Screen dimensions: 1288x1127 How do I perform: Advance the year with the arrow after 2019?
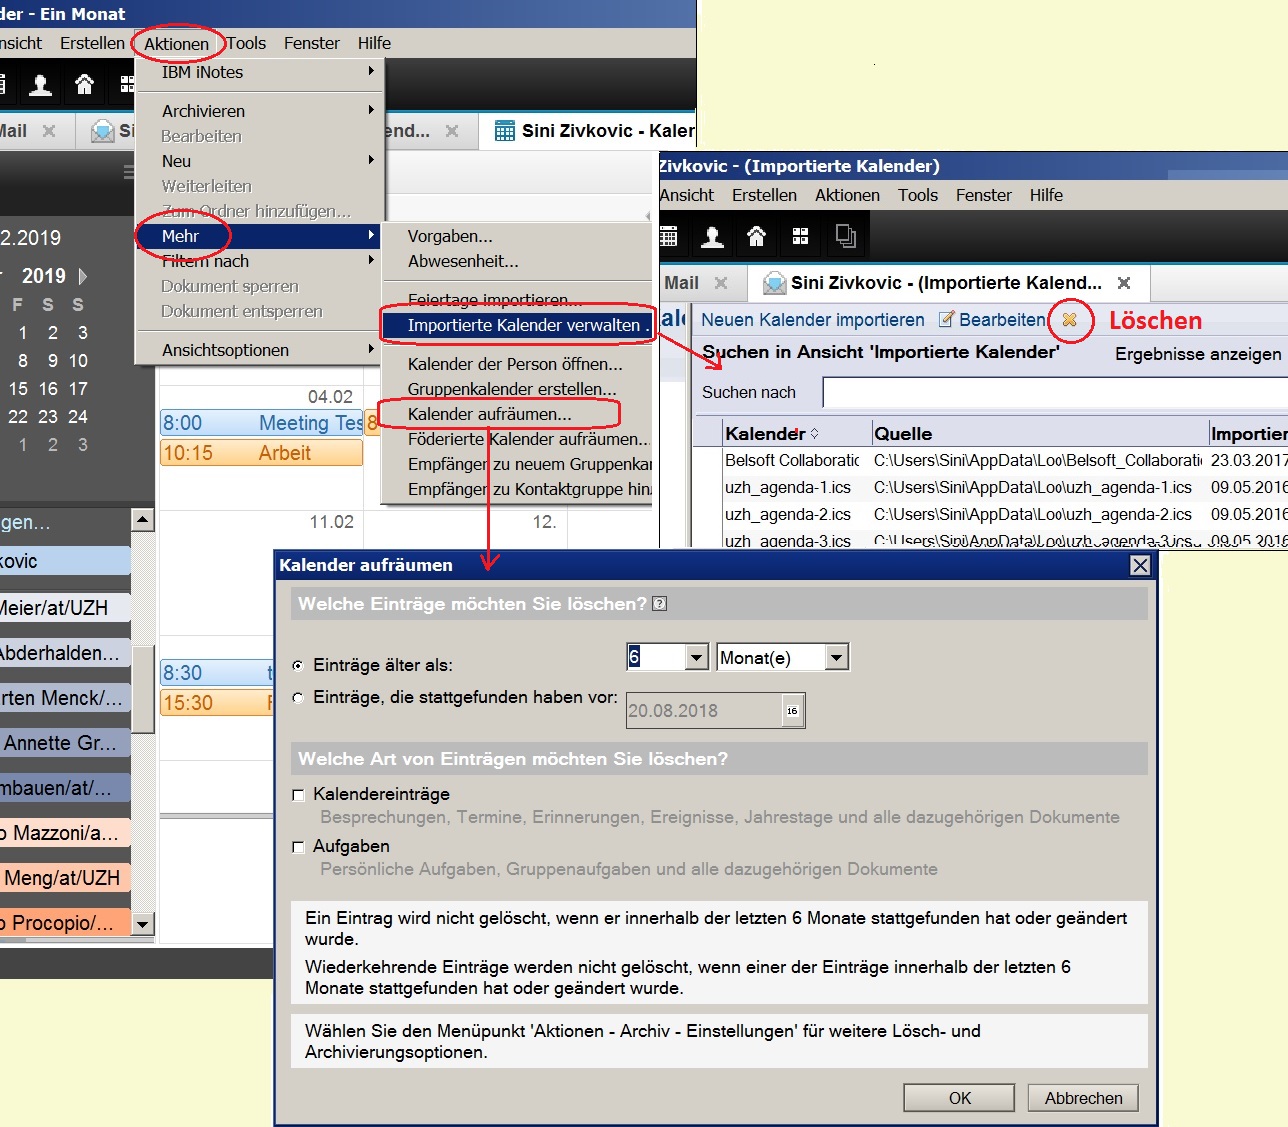coord(83,276)
